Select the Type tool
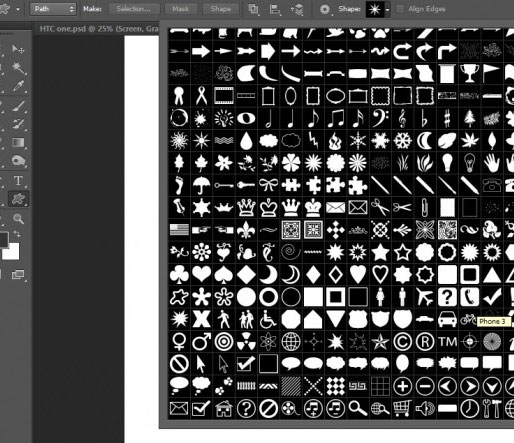 click(18, 181)
